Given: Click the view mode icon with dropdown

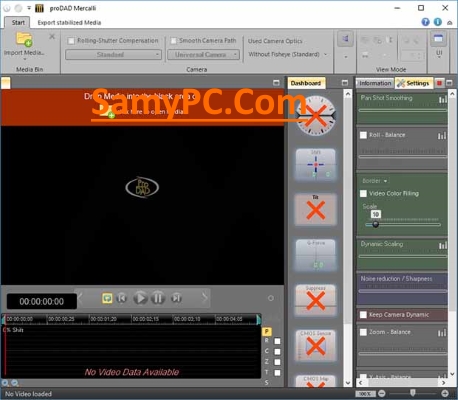Looking at the screenshot, I should pos(345,39).
